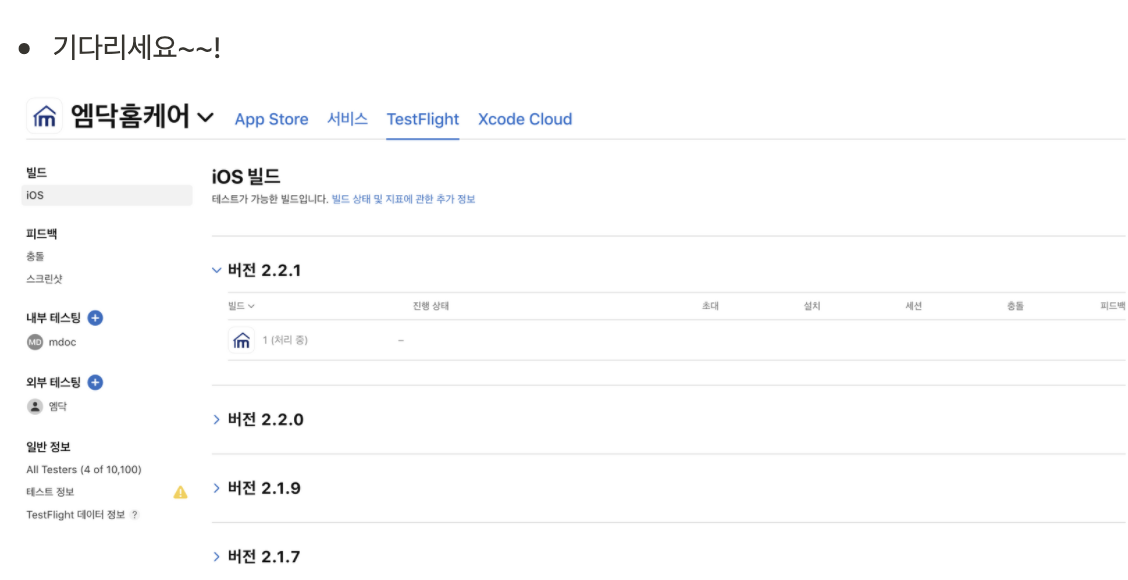Viewport: 1128px width, 580px height.
Task: Click the person icon beside 엠닥
Action: click(35, 407)
